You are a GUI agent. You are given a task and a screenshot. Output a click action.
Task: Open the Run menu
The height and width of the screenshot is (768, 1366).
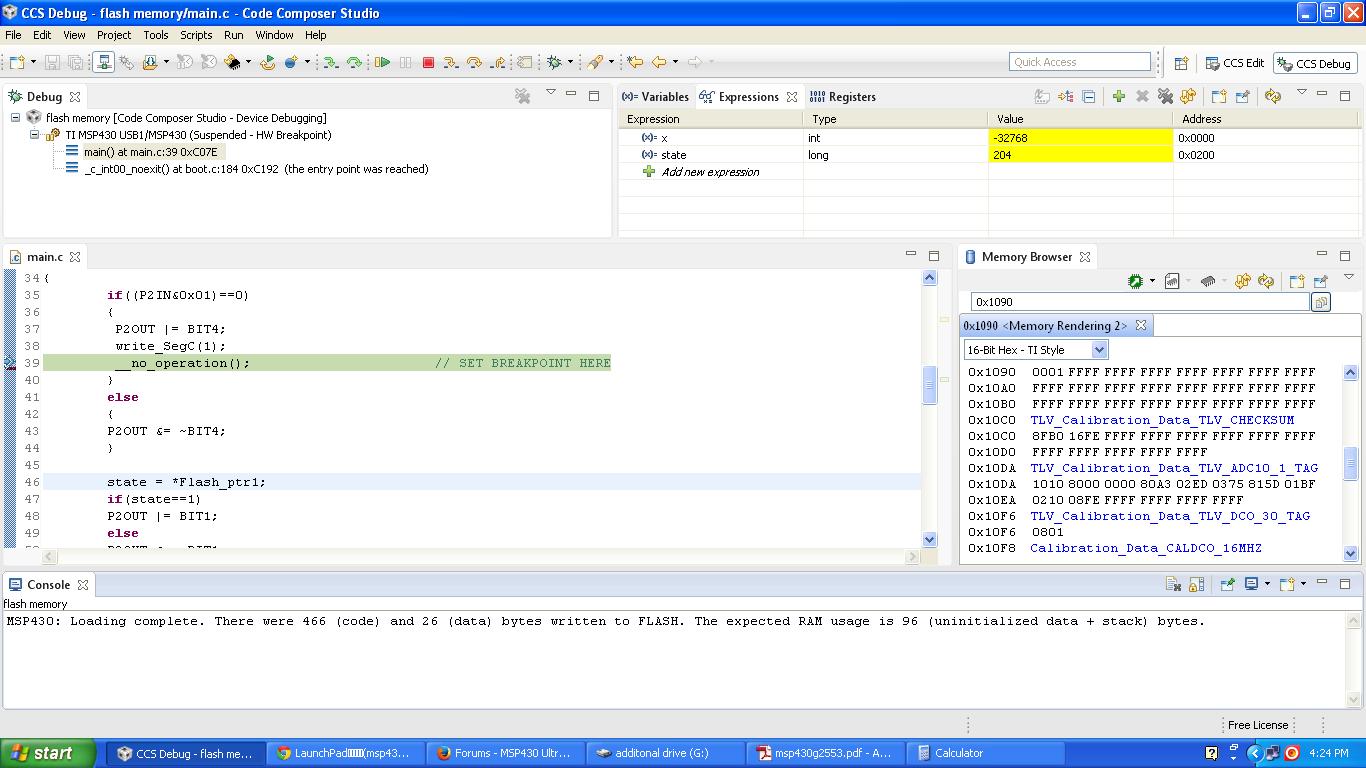pyautogui.click(x=234, y=35)
